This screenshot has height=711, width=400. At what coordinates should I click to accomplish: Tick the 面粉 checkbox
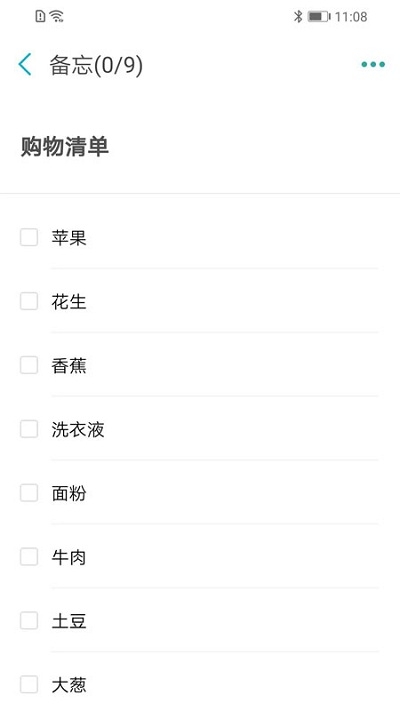tap(29, 493)
